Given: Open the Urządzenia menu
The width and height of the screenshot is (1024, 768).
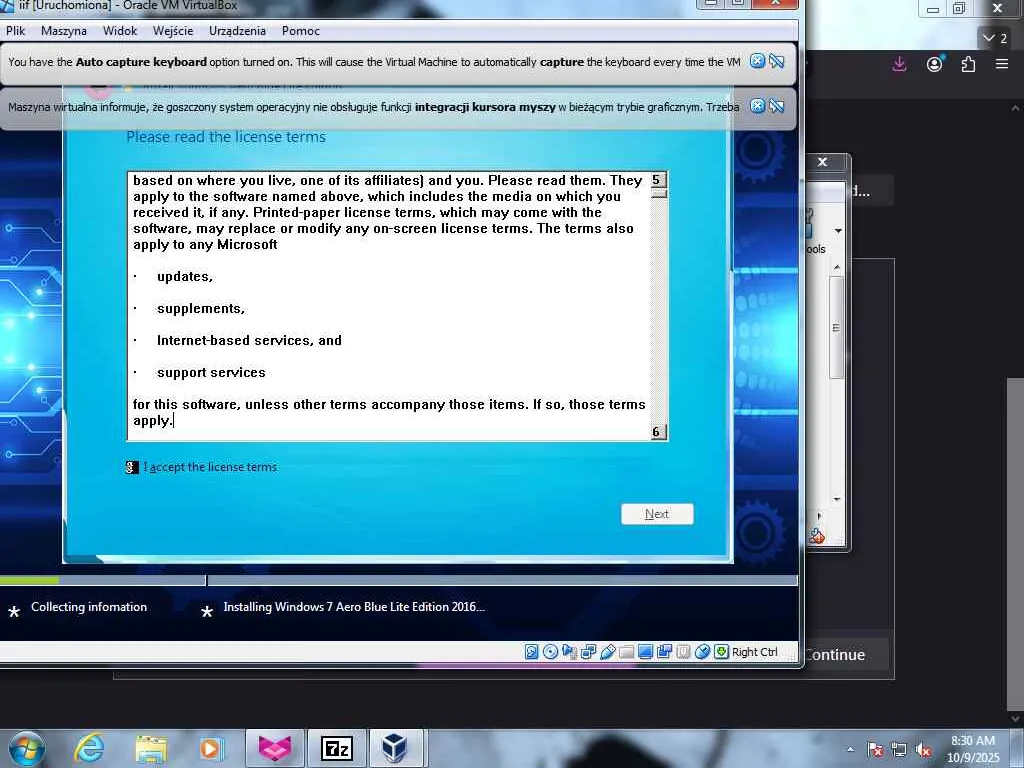Looking at the screenshot, I should point(237,31).
